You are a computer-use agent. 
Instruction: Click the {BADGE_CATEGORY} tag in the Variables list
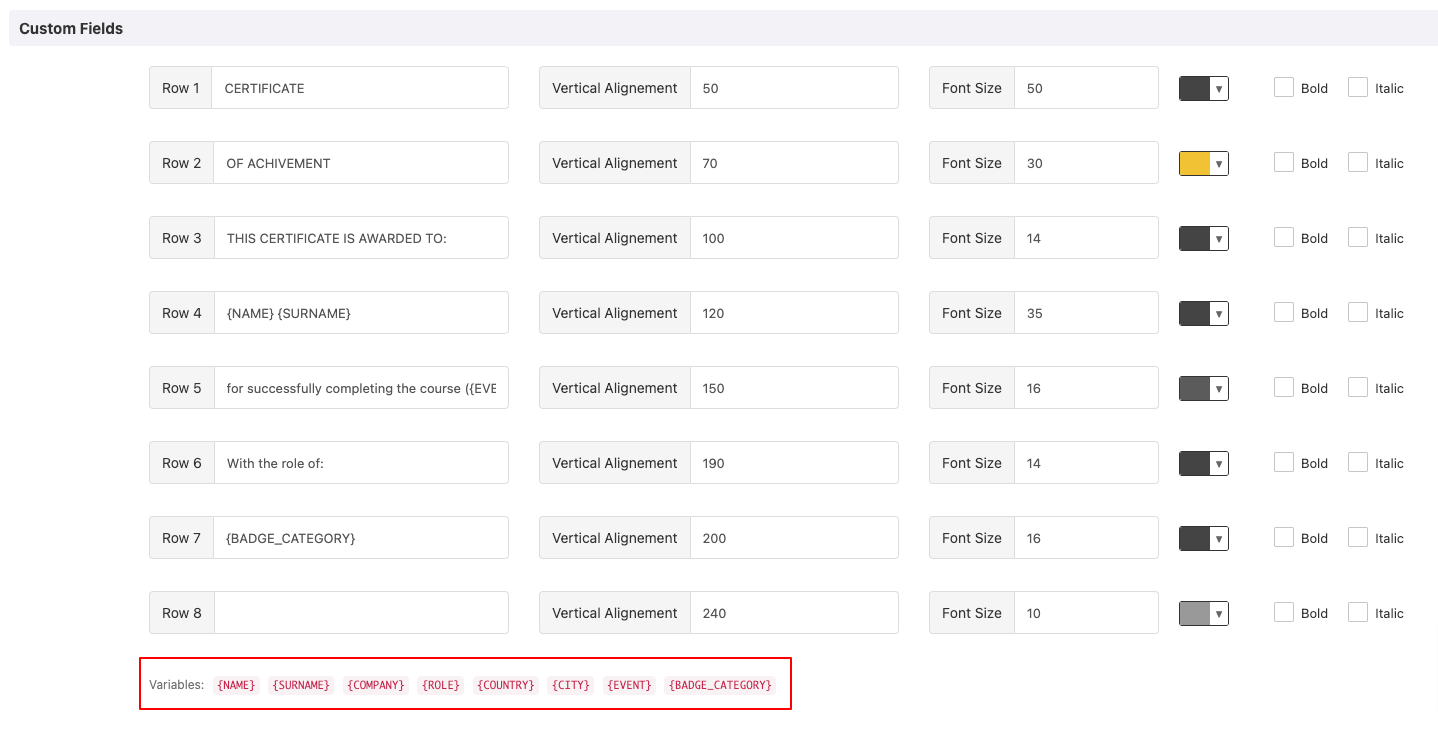(720, 685)
